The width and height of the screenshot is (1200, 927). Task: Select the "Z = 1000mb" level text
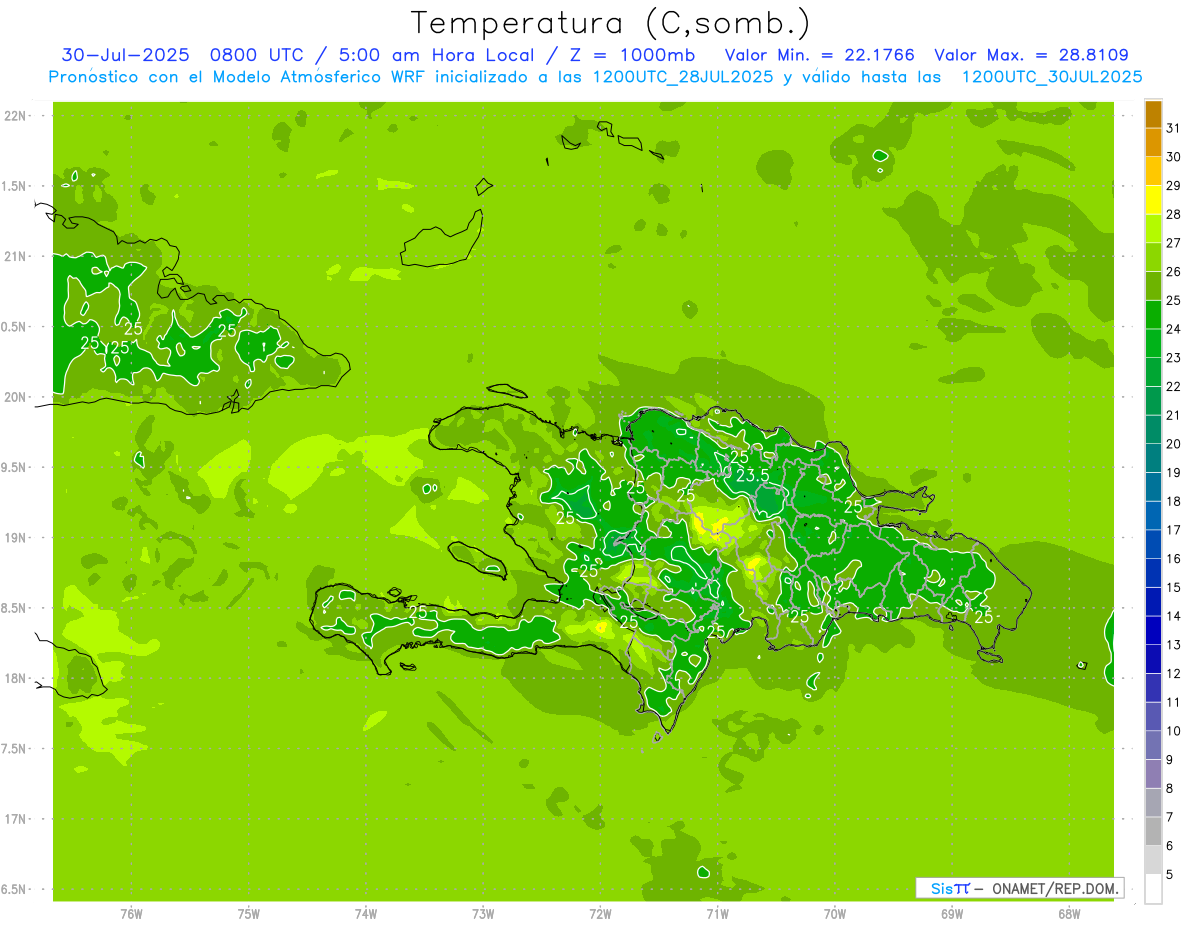[631, 55]
